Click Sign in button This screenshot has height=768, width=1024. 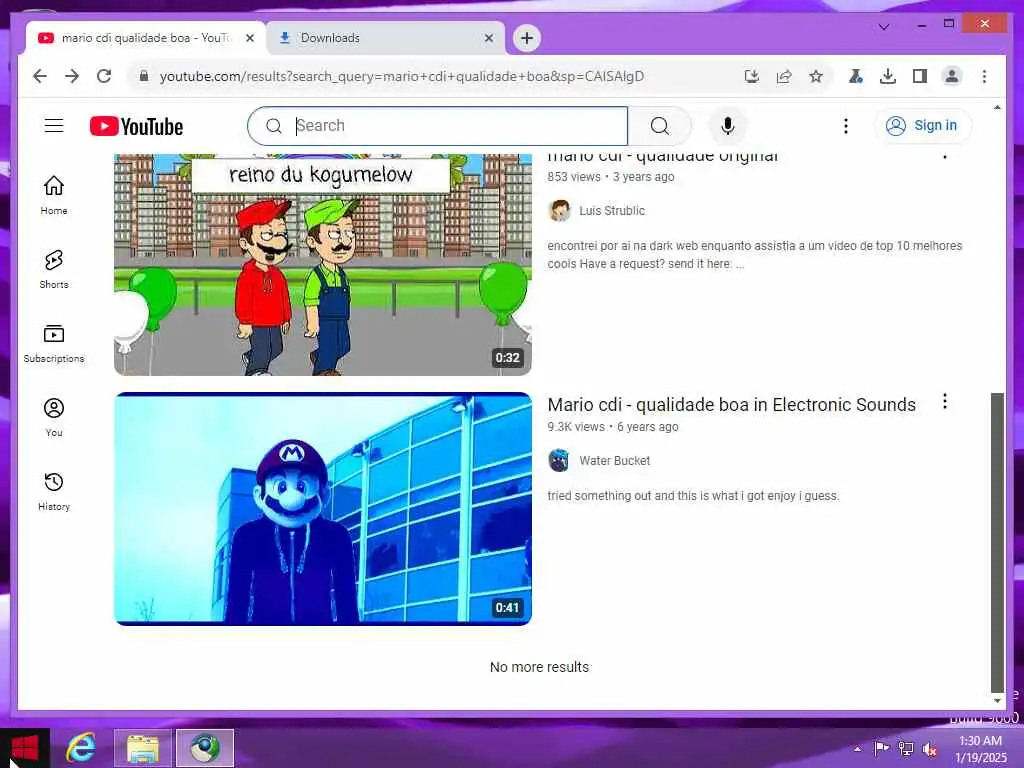click(922, 125)
